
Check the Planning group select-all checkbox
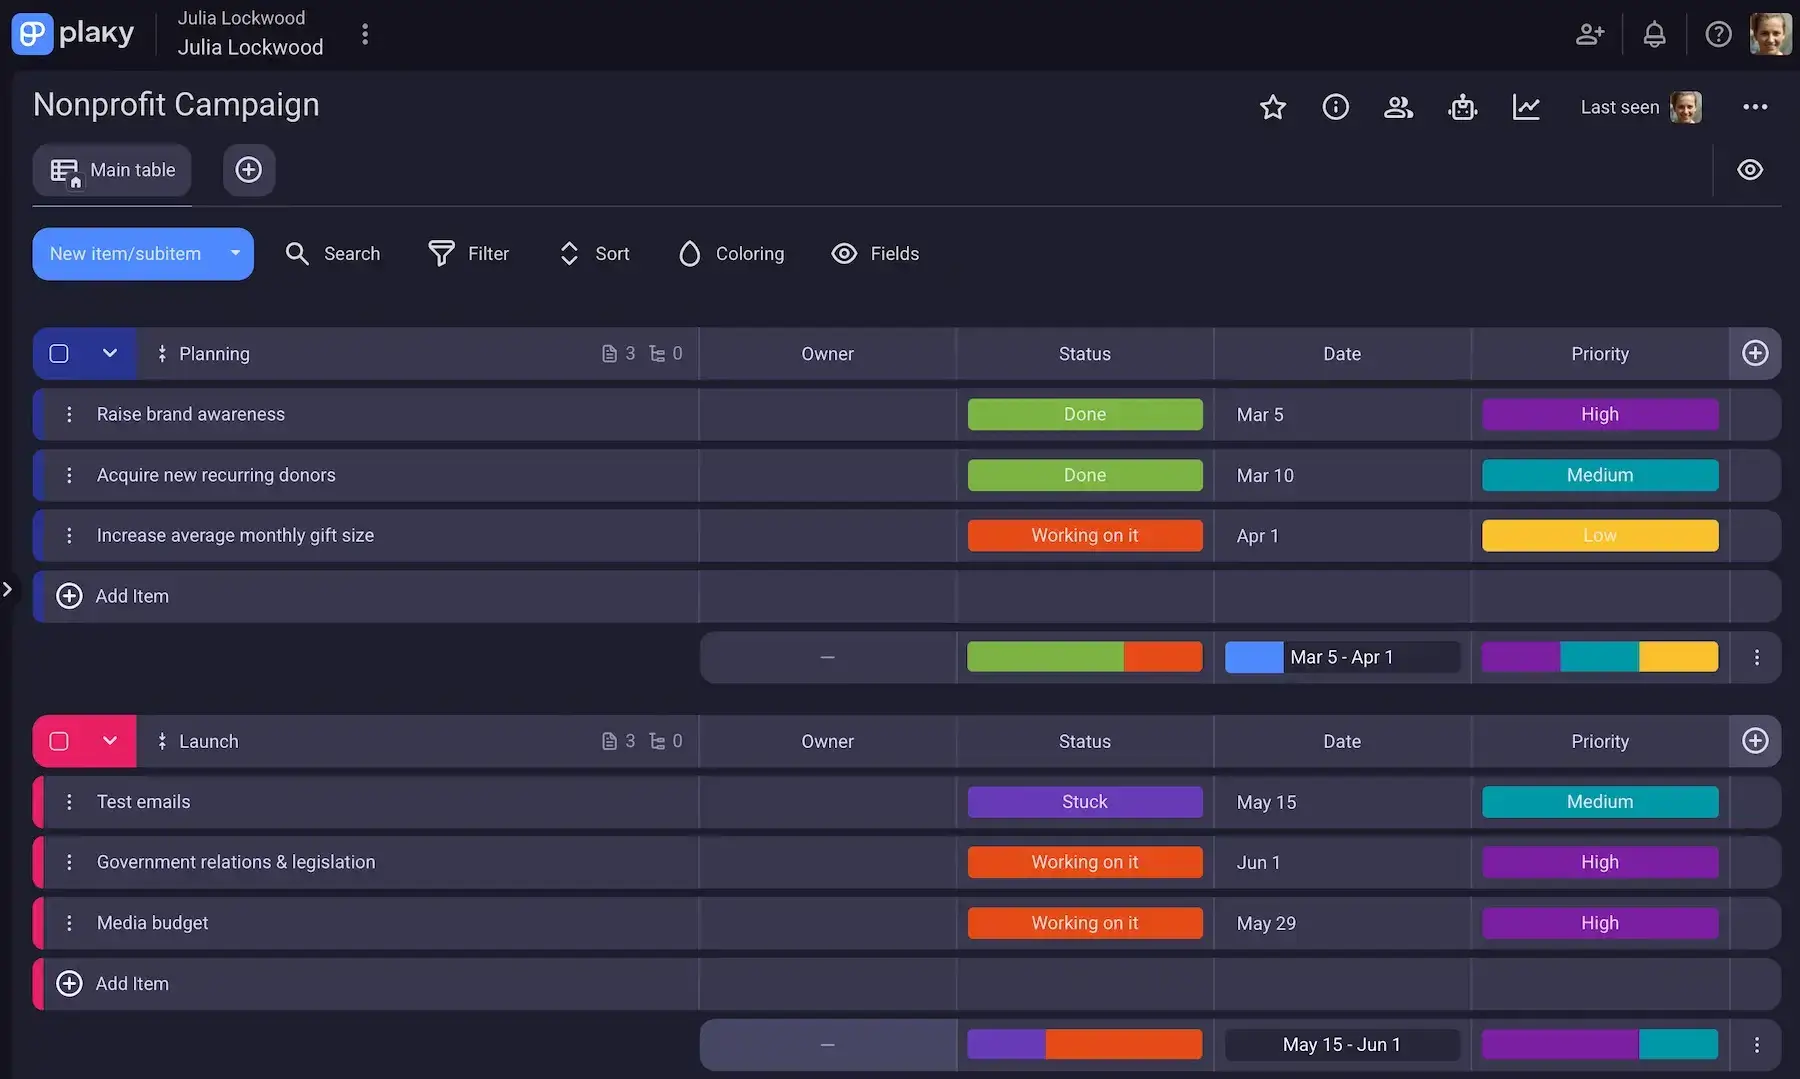pos(59,353)
